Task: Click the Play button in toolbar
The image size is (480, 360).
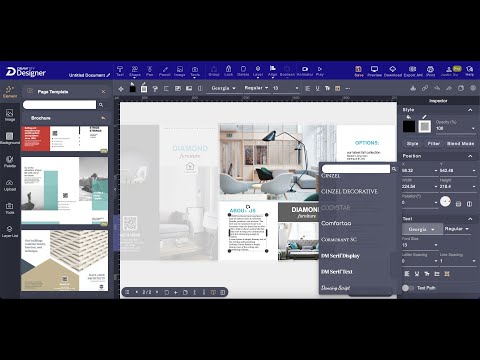Action: pos(320,71)
